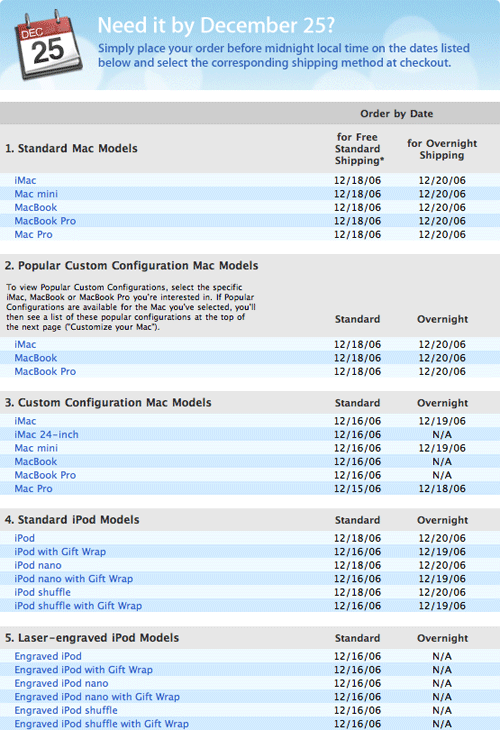The image size is (500, 730).
Task: Open the Engraved iPod nano link
Action: [x=61, y=683]
